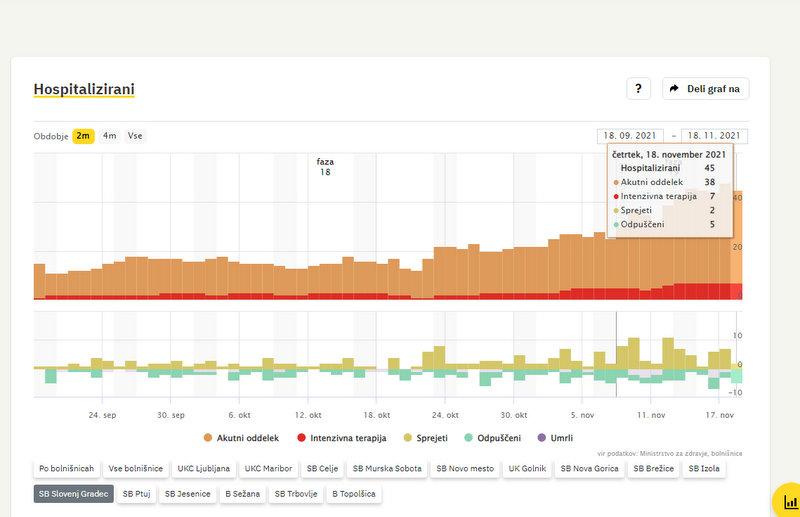The image size is (800, 517).
Task: Open the Deli graf na share menu
Action: pos(705,89)
